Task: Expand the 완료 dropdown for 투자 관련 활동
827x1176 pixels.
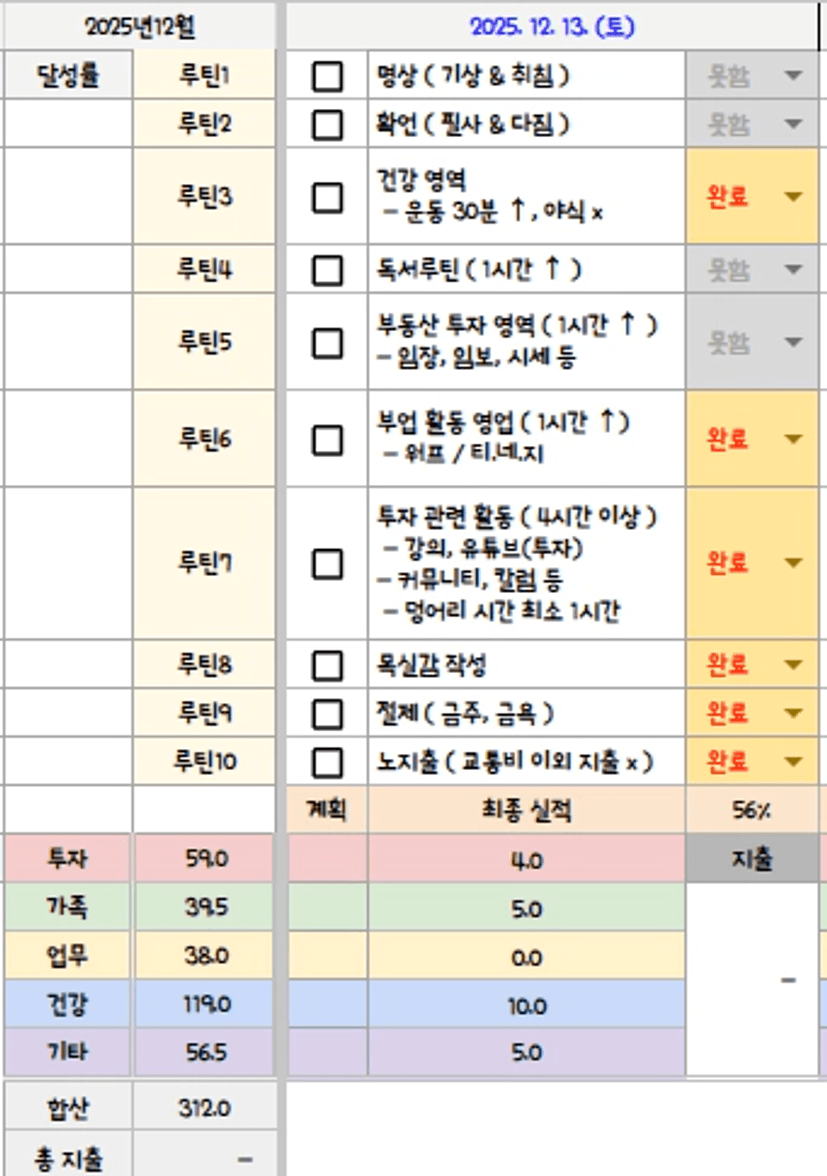Action: pos(794,563)
